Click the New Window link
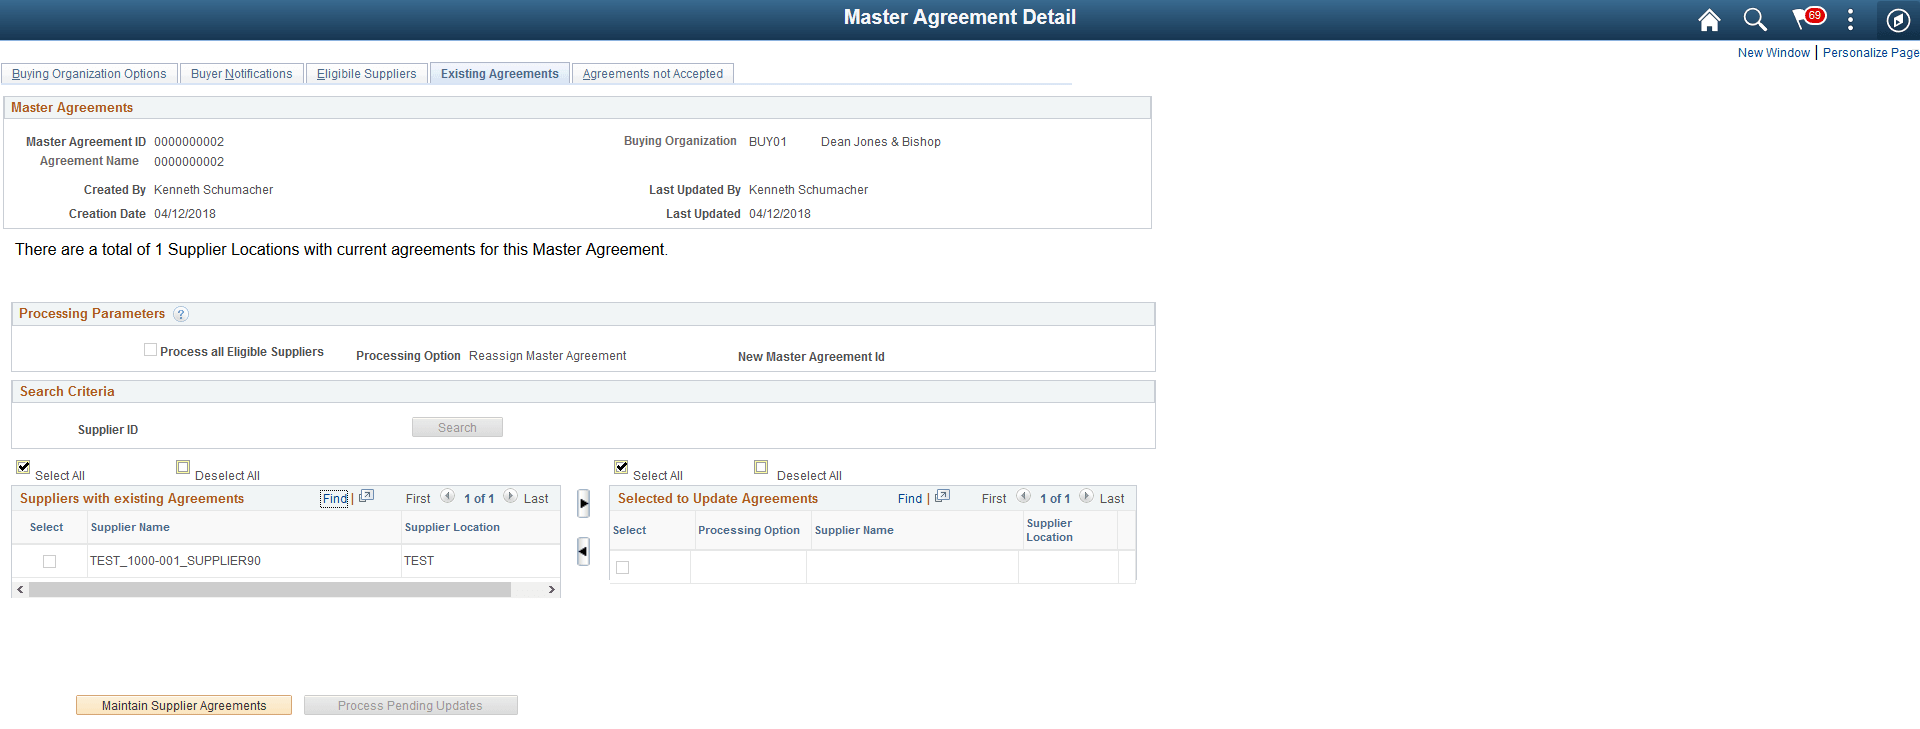The height and width of the screenshot is (729, 1920). tap(1773, 53)
